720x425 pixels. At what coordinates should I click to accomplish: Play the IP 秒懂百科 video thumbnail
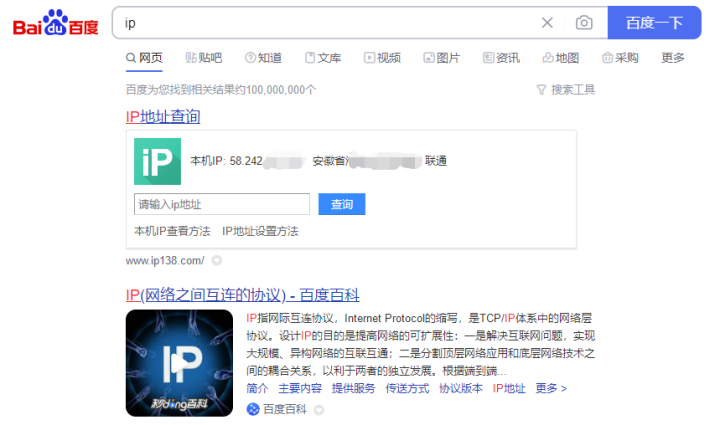click(x=180, y=363)
